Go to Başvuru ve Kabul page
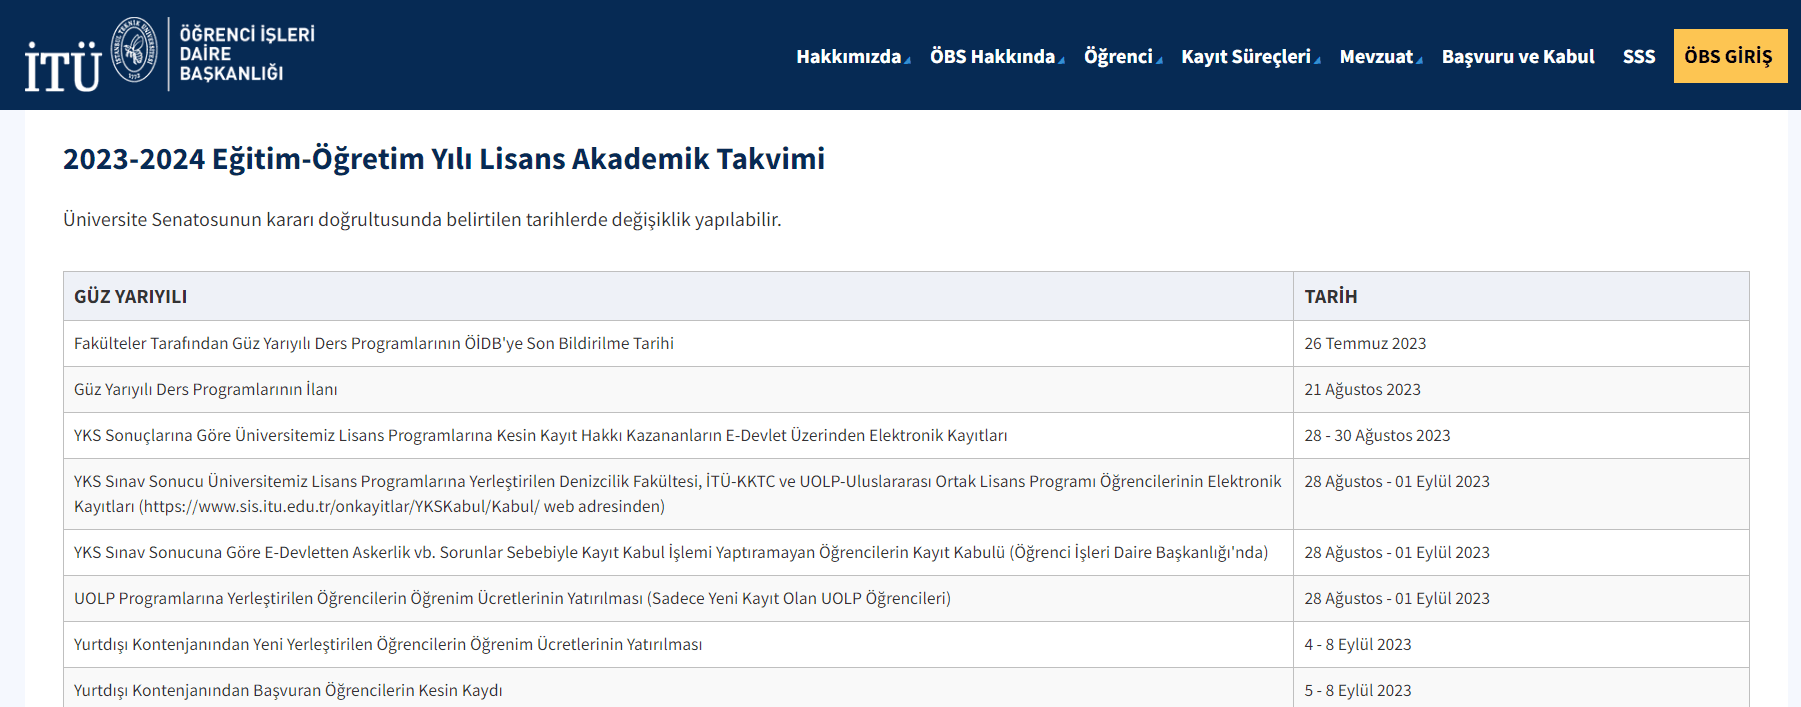The height and width of the screenshot is (707, 1801). 1518,57
